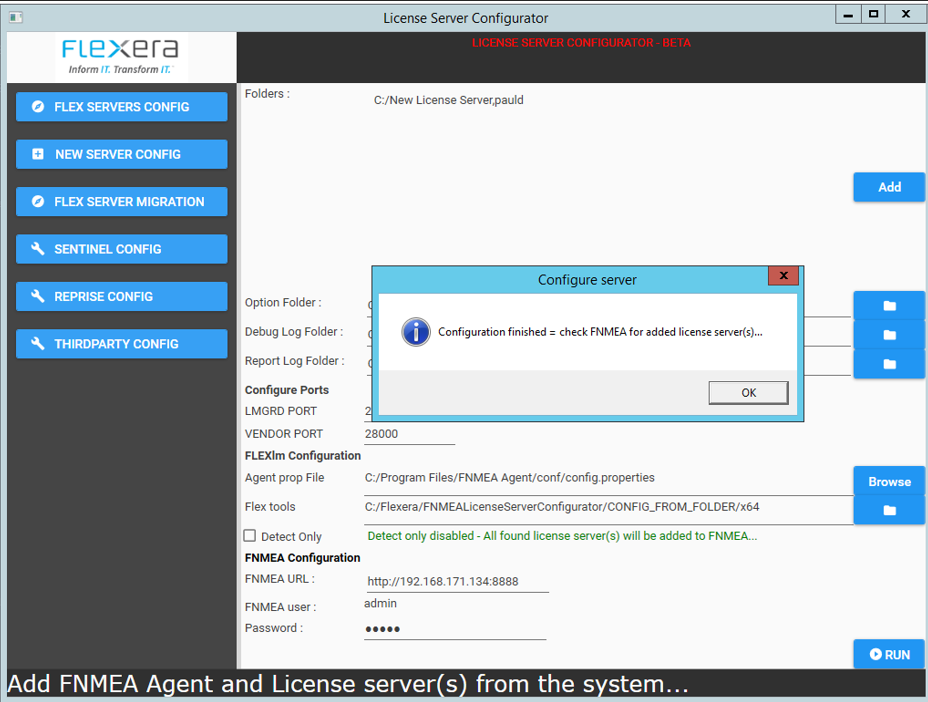Click the plus icon on NEW SERVER CONFIG
The image size is (928, 702).
pyautogui.click(x=38, y=154)
